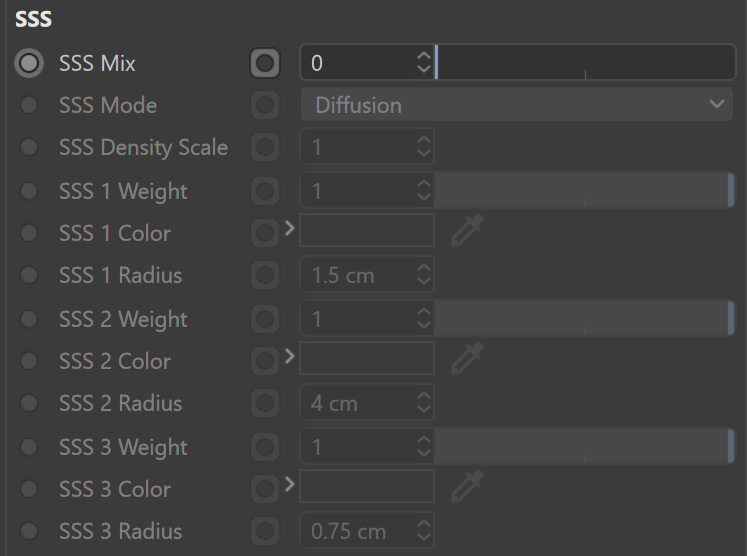Click the SSS Mix slider track

585,62
